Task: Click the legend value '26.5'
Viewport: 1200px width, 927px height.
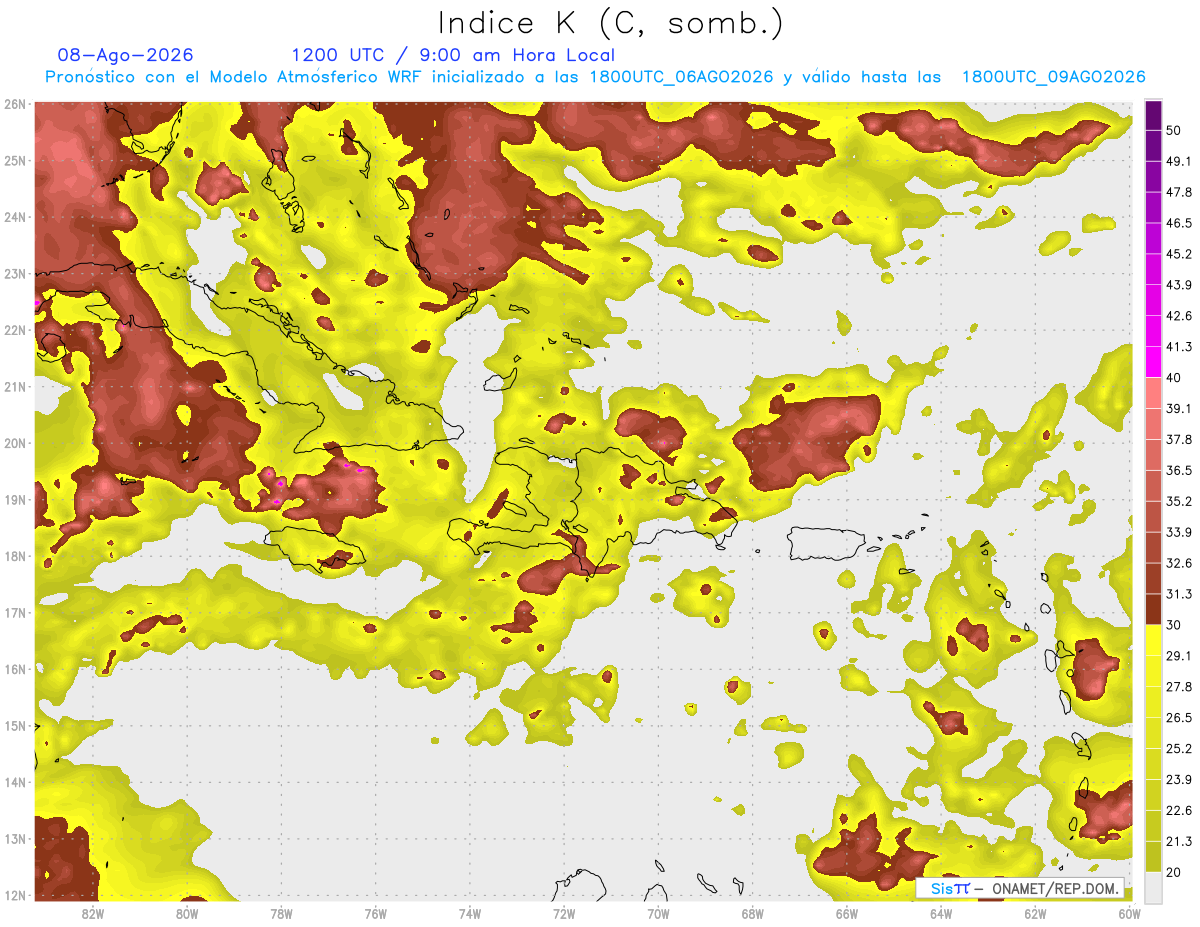Action: pyautogui.click(x=1179, y=718)
